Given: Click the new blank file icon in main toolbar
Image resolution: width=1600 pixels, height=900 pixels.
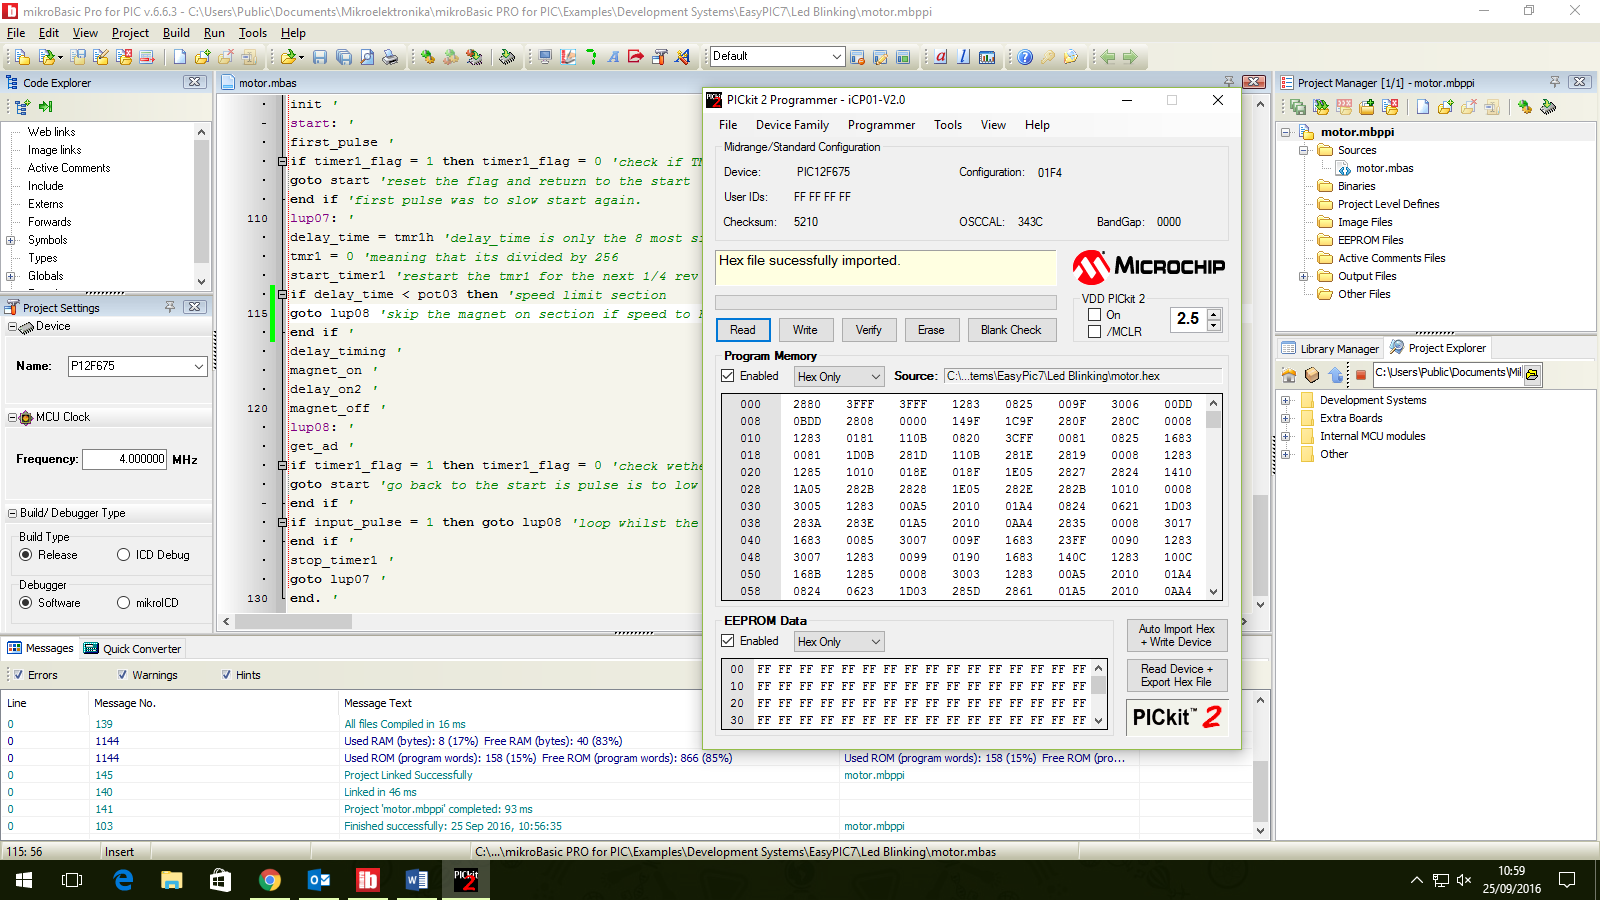Looking at the screenshot, I should coord(180,57).
